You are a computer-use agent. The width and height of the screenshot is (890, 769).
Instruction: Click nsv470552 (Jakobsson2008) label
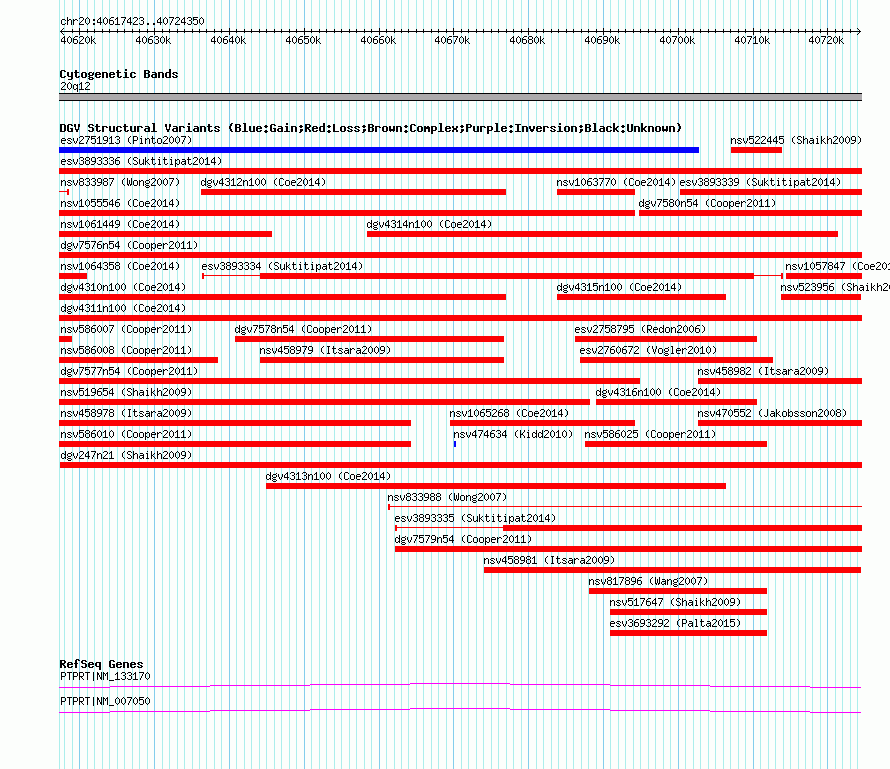772,413
